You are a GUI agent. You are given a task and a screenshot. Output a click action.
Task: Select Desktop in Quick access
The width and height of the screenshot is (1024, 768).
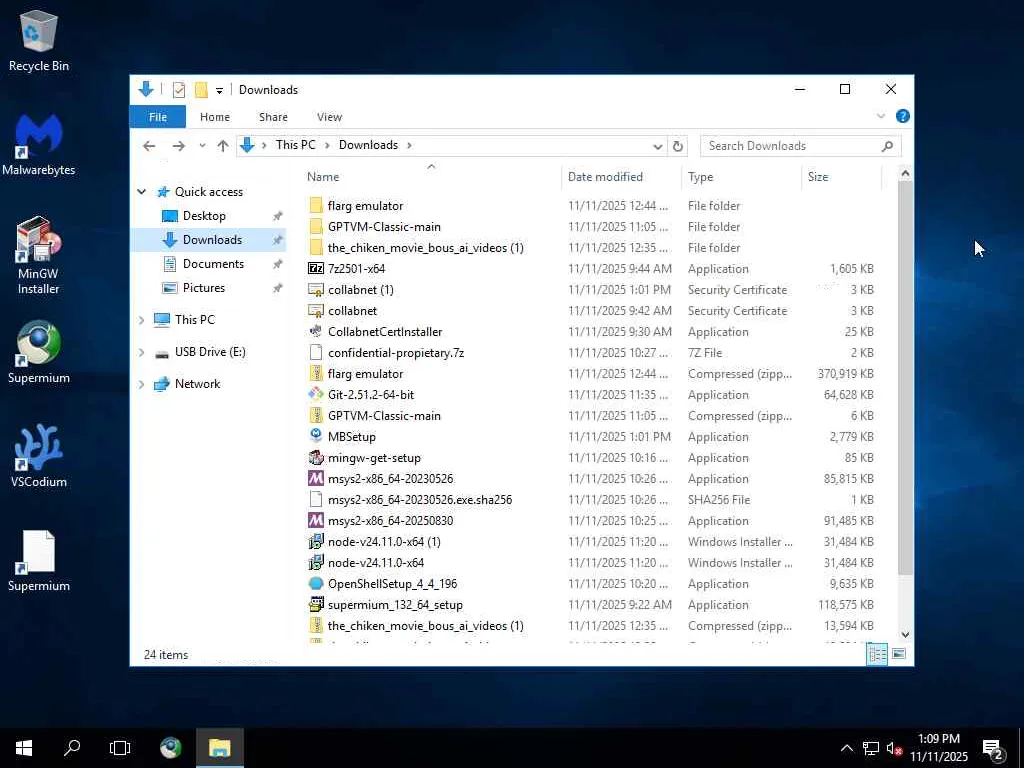204,216
